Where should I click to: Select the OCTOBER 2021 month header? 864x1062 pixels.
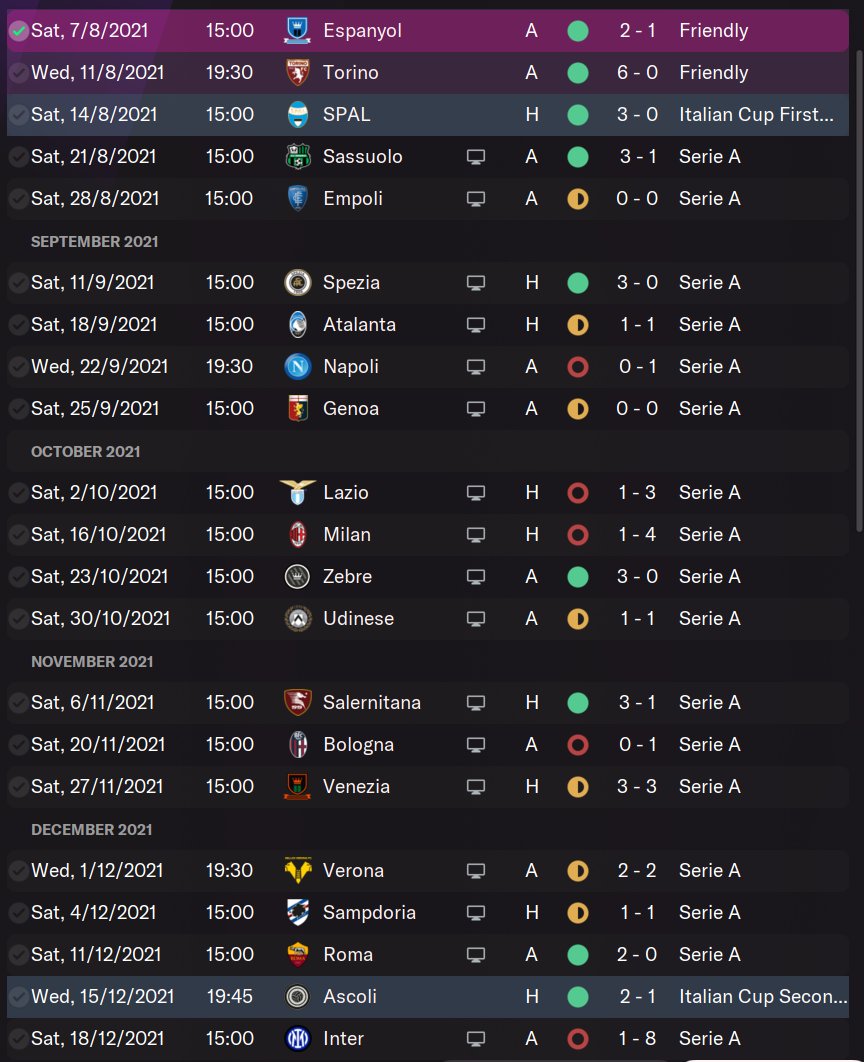pos(86,452)
